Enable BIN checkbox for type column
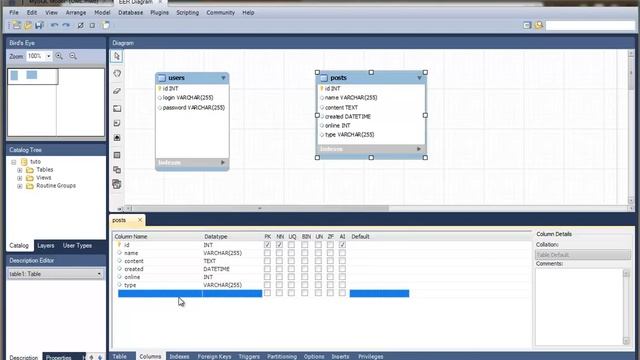The image size is (640, 360). coord(304,285)
